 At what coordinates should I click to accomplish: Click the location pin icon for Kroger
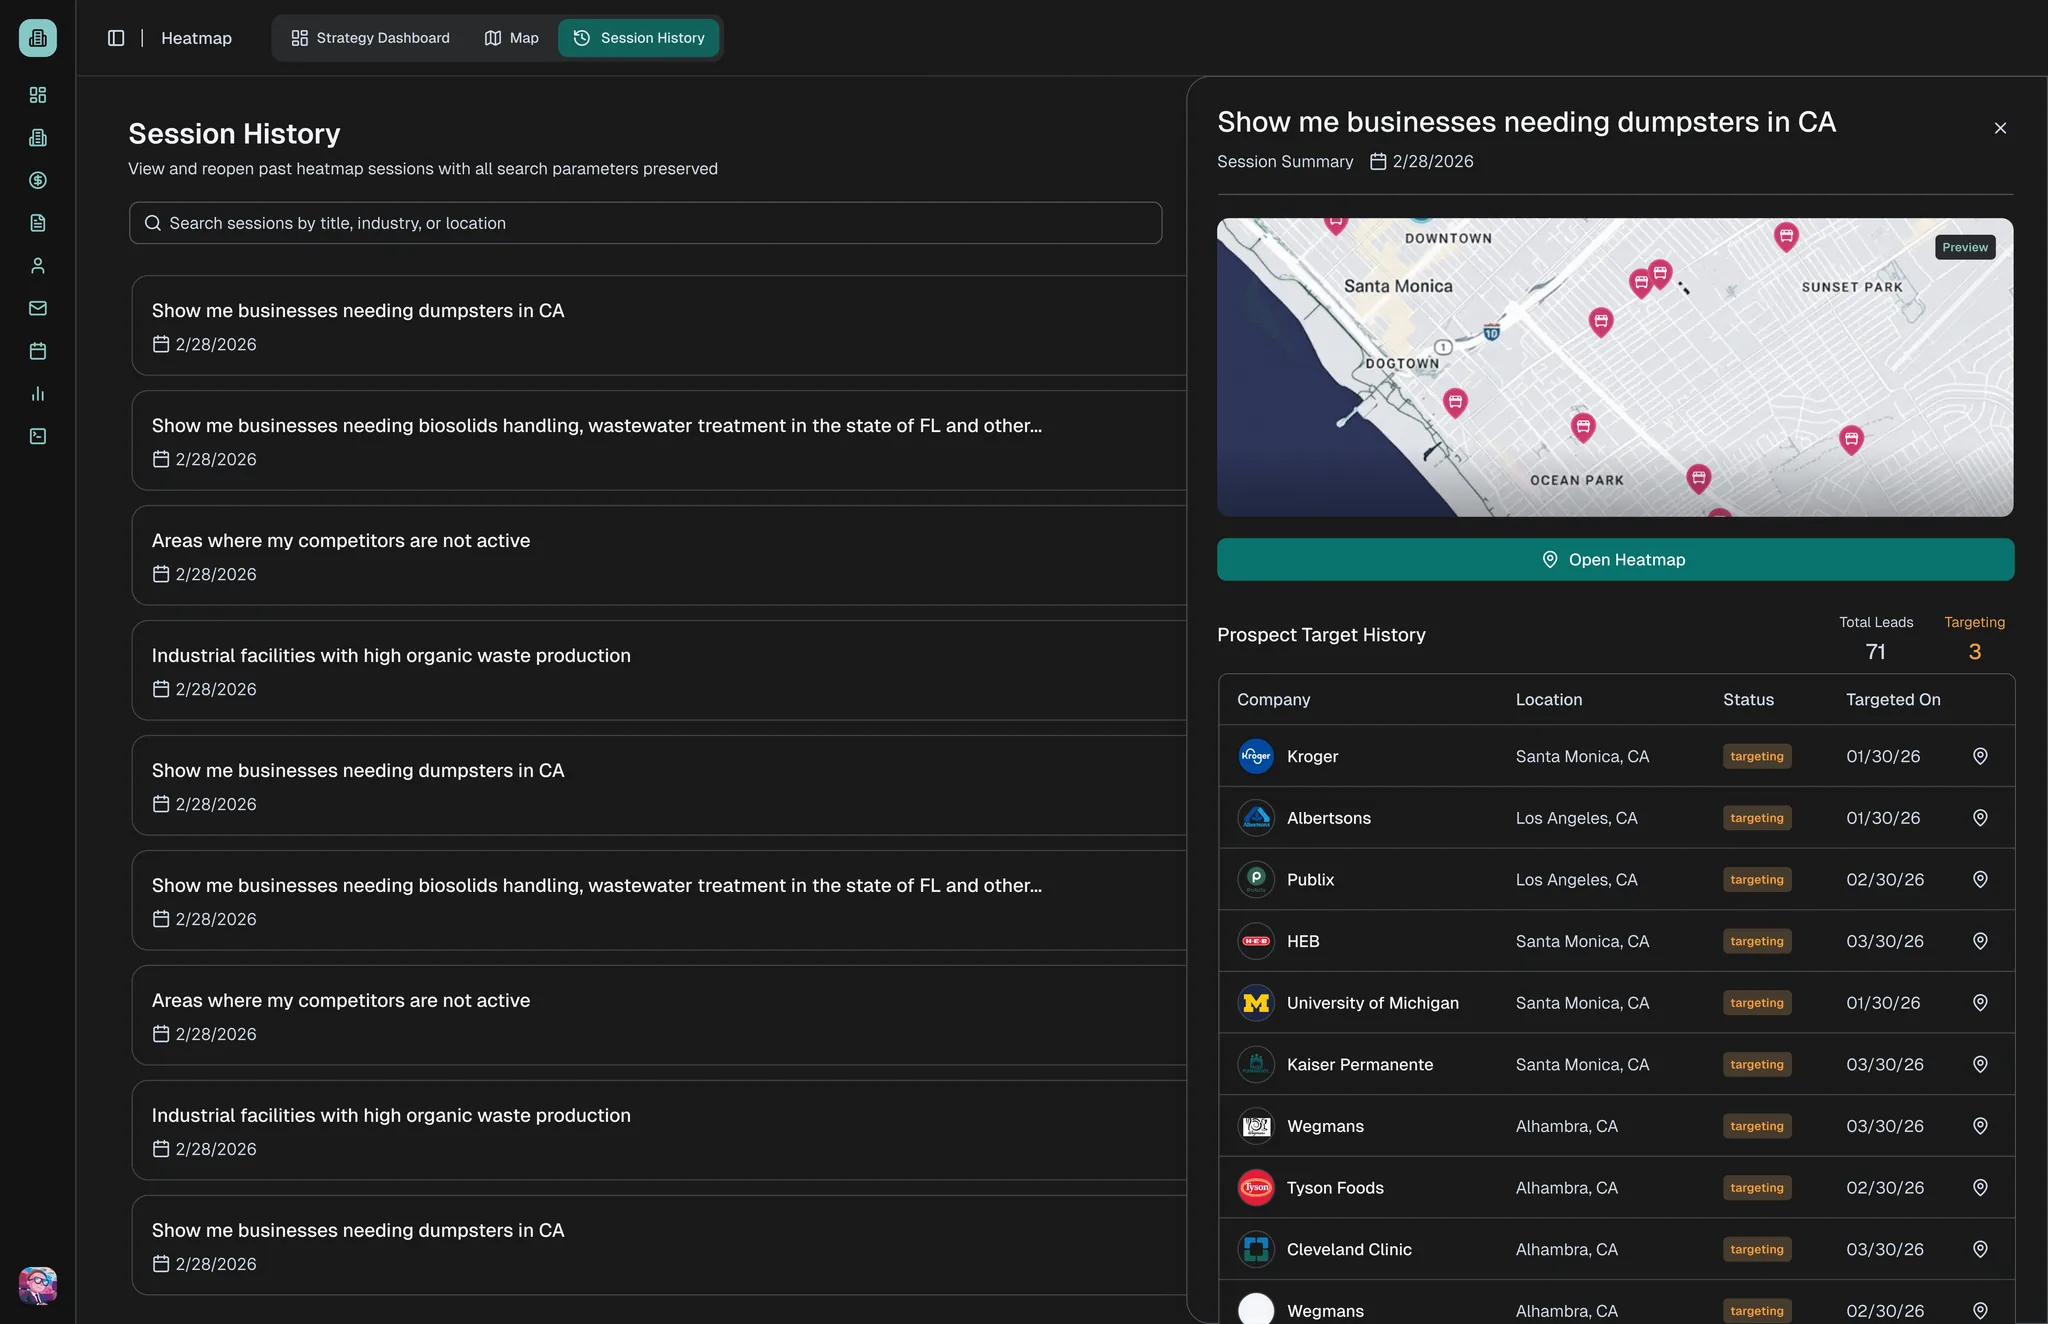point(1980,756)
